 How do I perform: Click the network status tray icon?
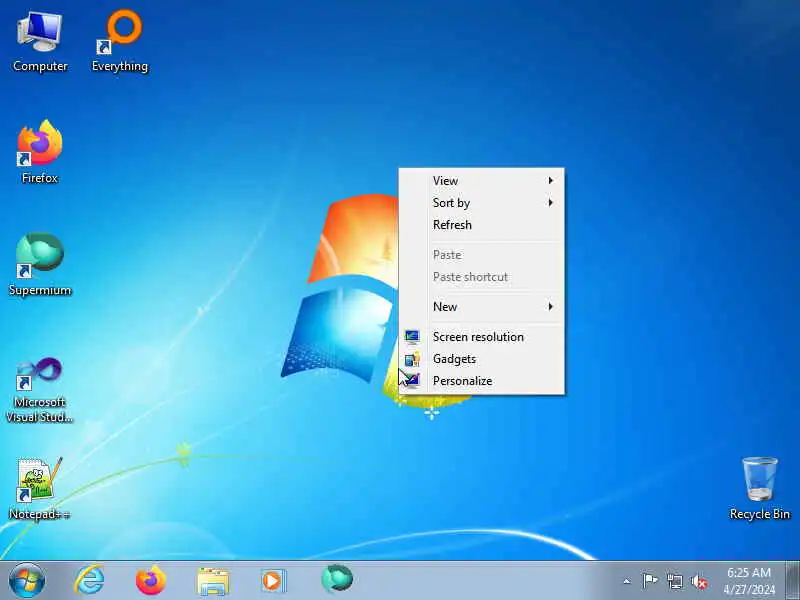click(x=674, y=581)
